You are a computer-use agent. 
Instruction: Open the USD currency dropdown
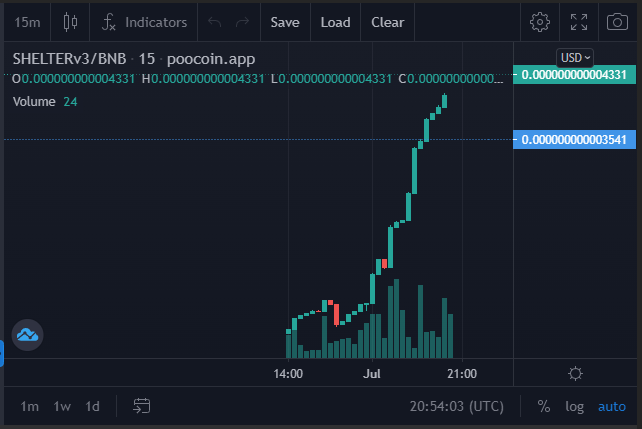575,58
